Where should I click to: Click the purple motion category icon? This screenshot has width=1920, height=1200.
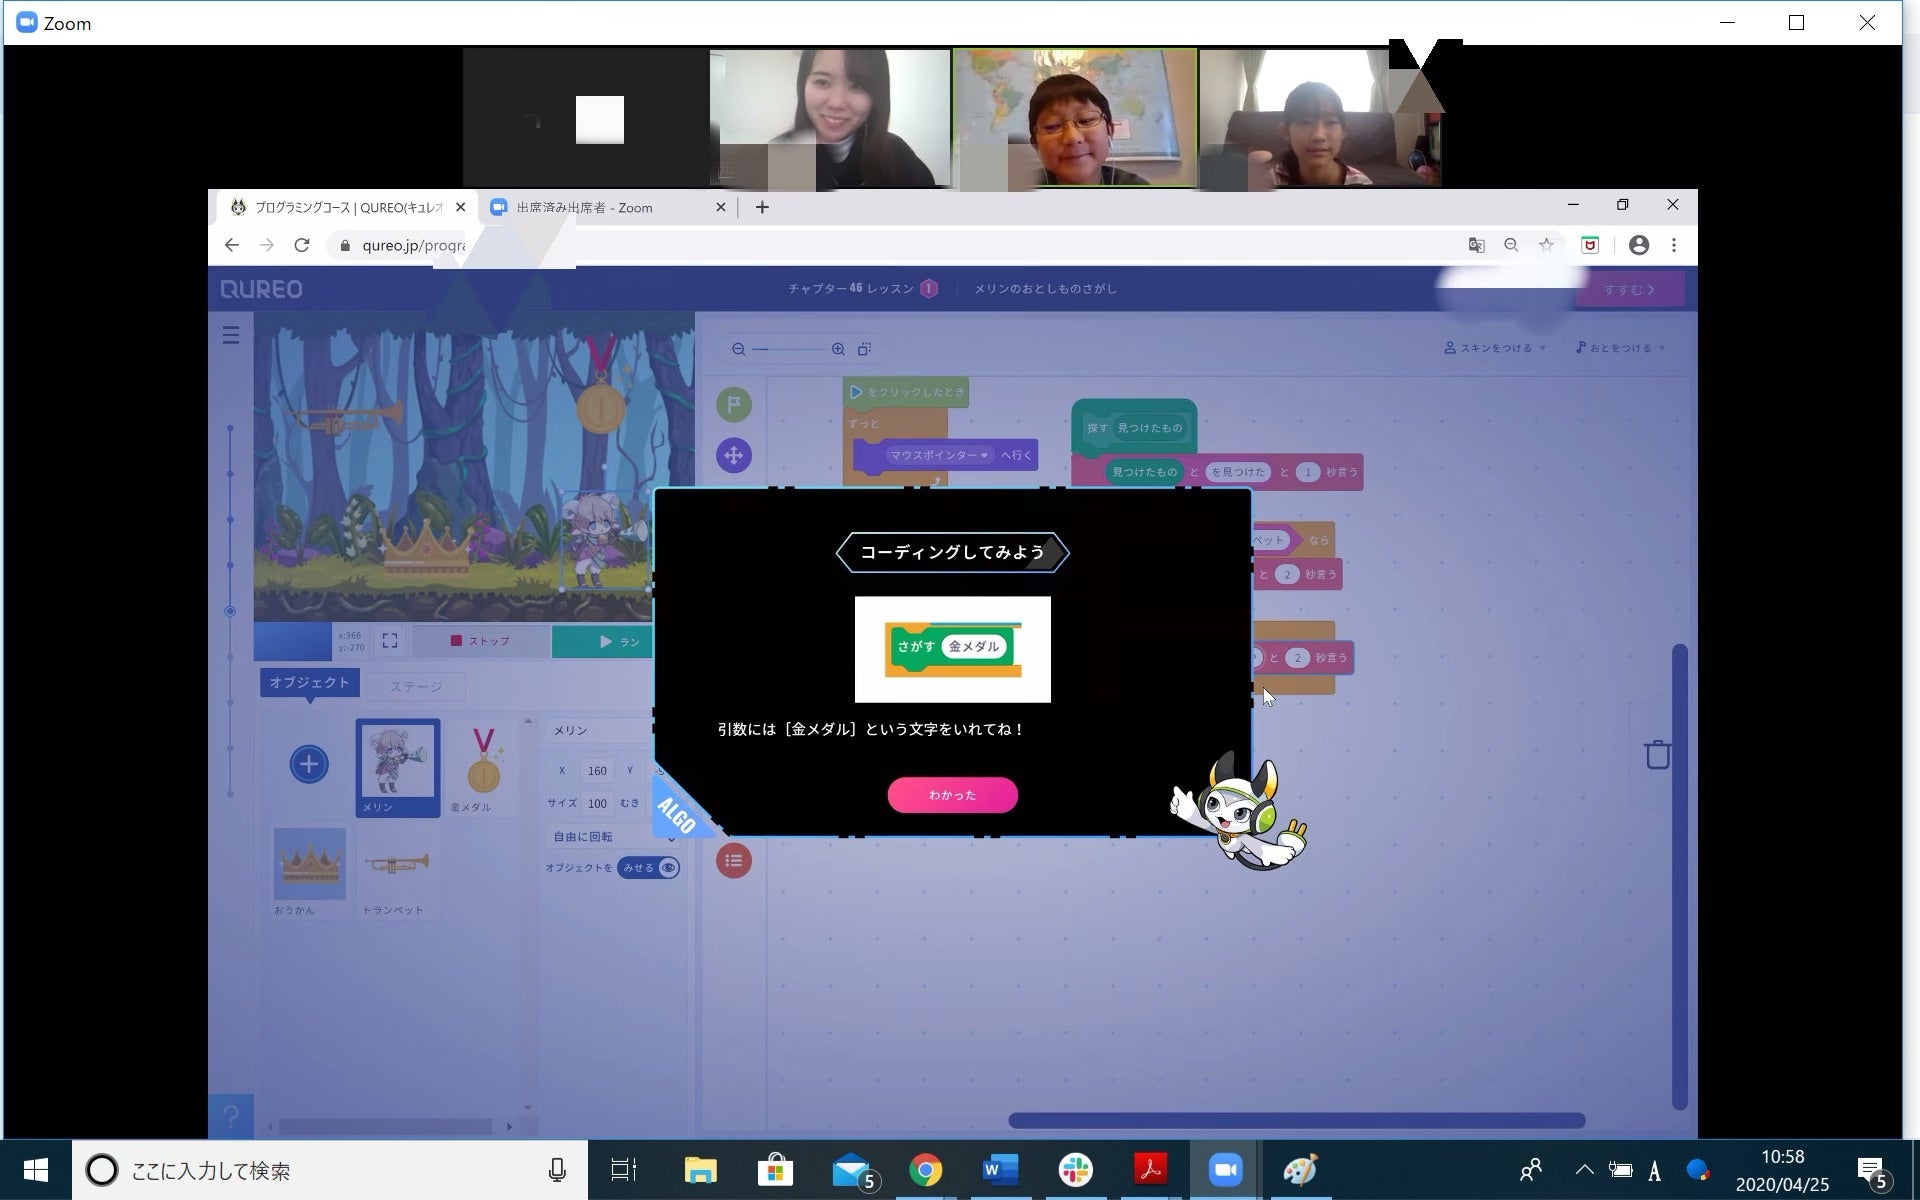734,455
